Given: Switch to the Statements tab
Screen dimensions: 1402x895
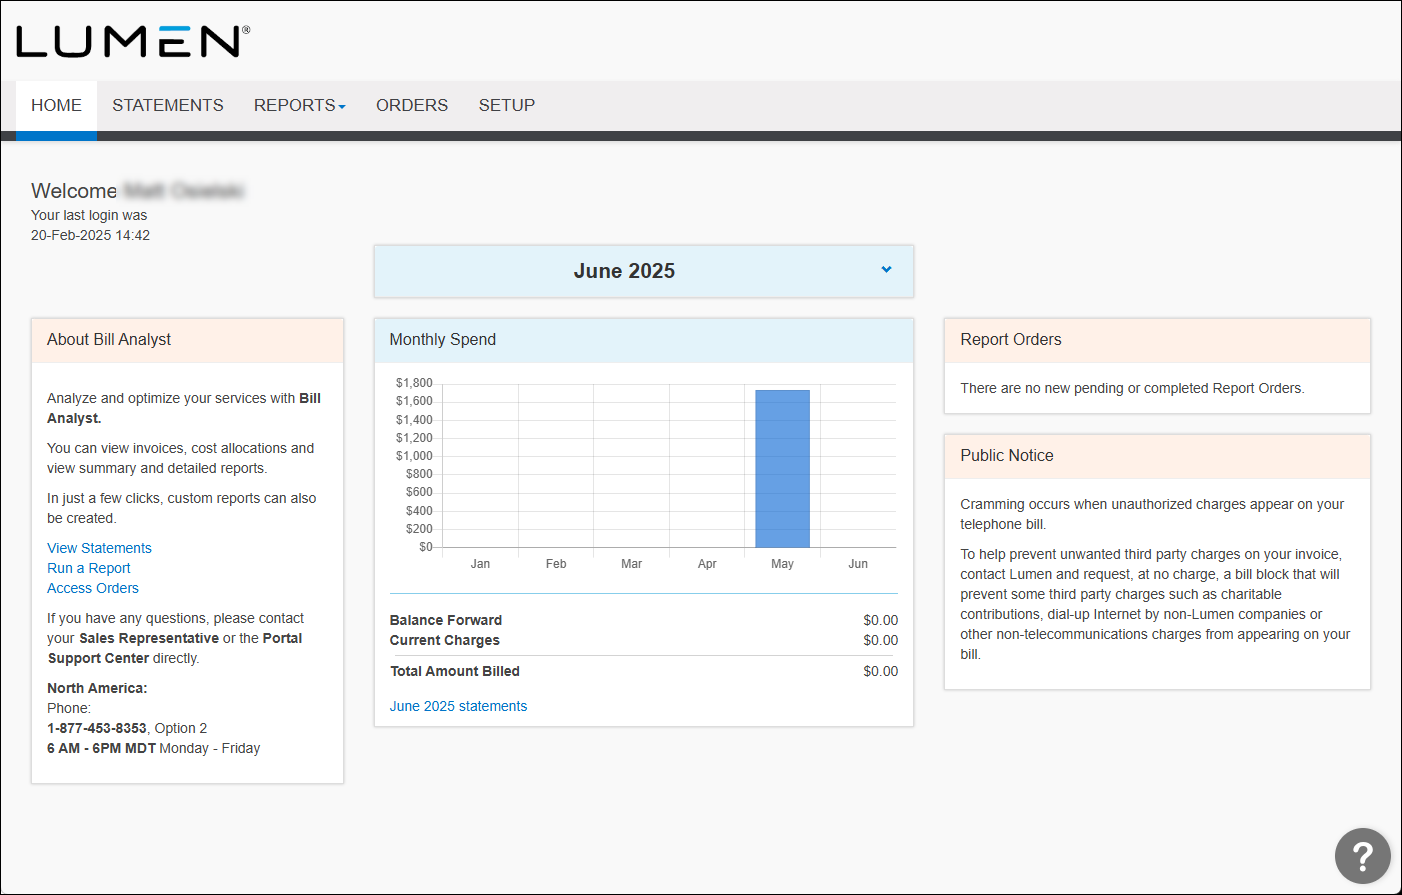Looking at the screenshot, I should point(167,104).
